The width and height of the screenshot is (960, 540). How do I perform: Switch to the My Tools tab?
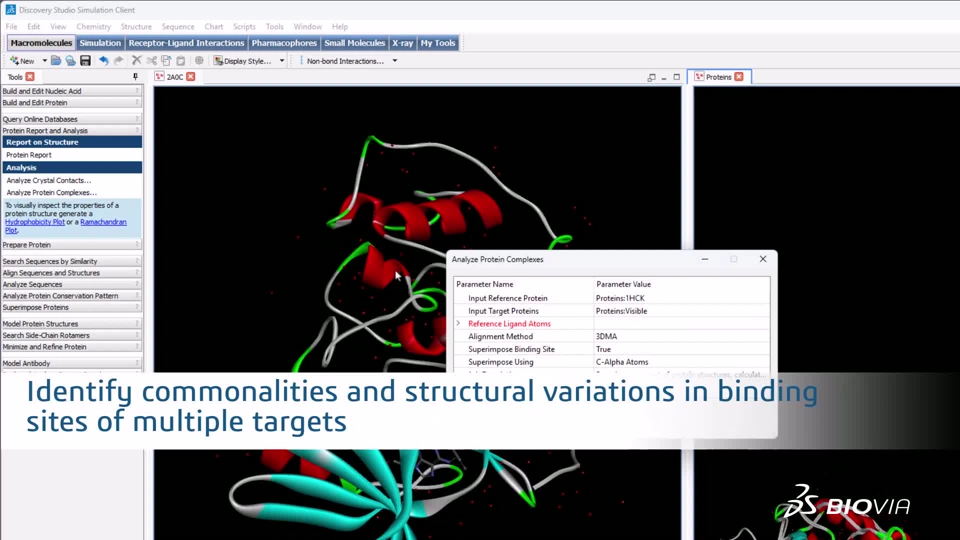tap(438, 43)
